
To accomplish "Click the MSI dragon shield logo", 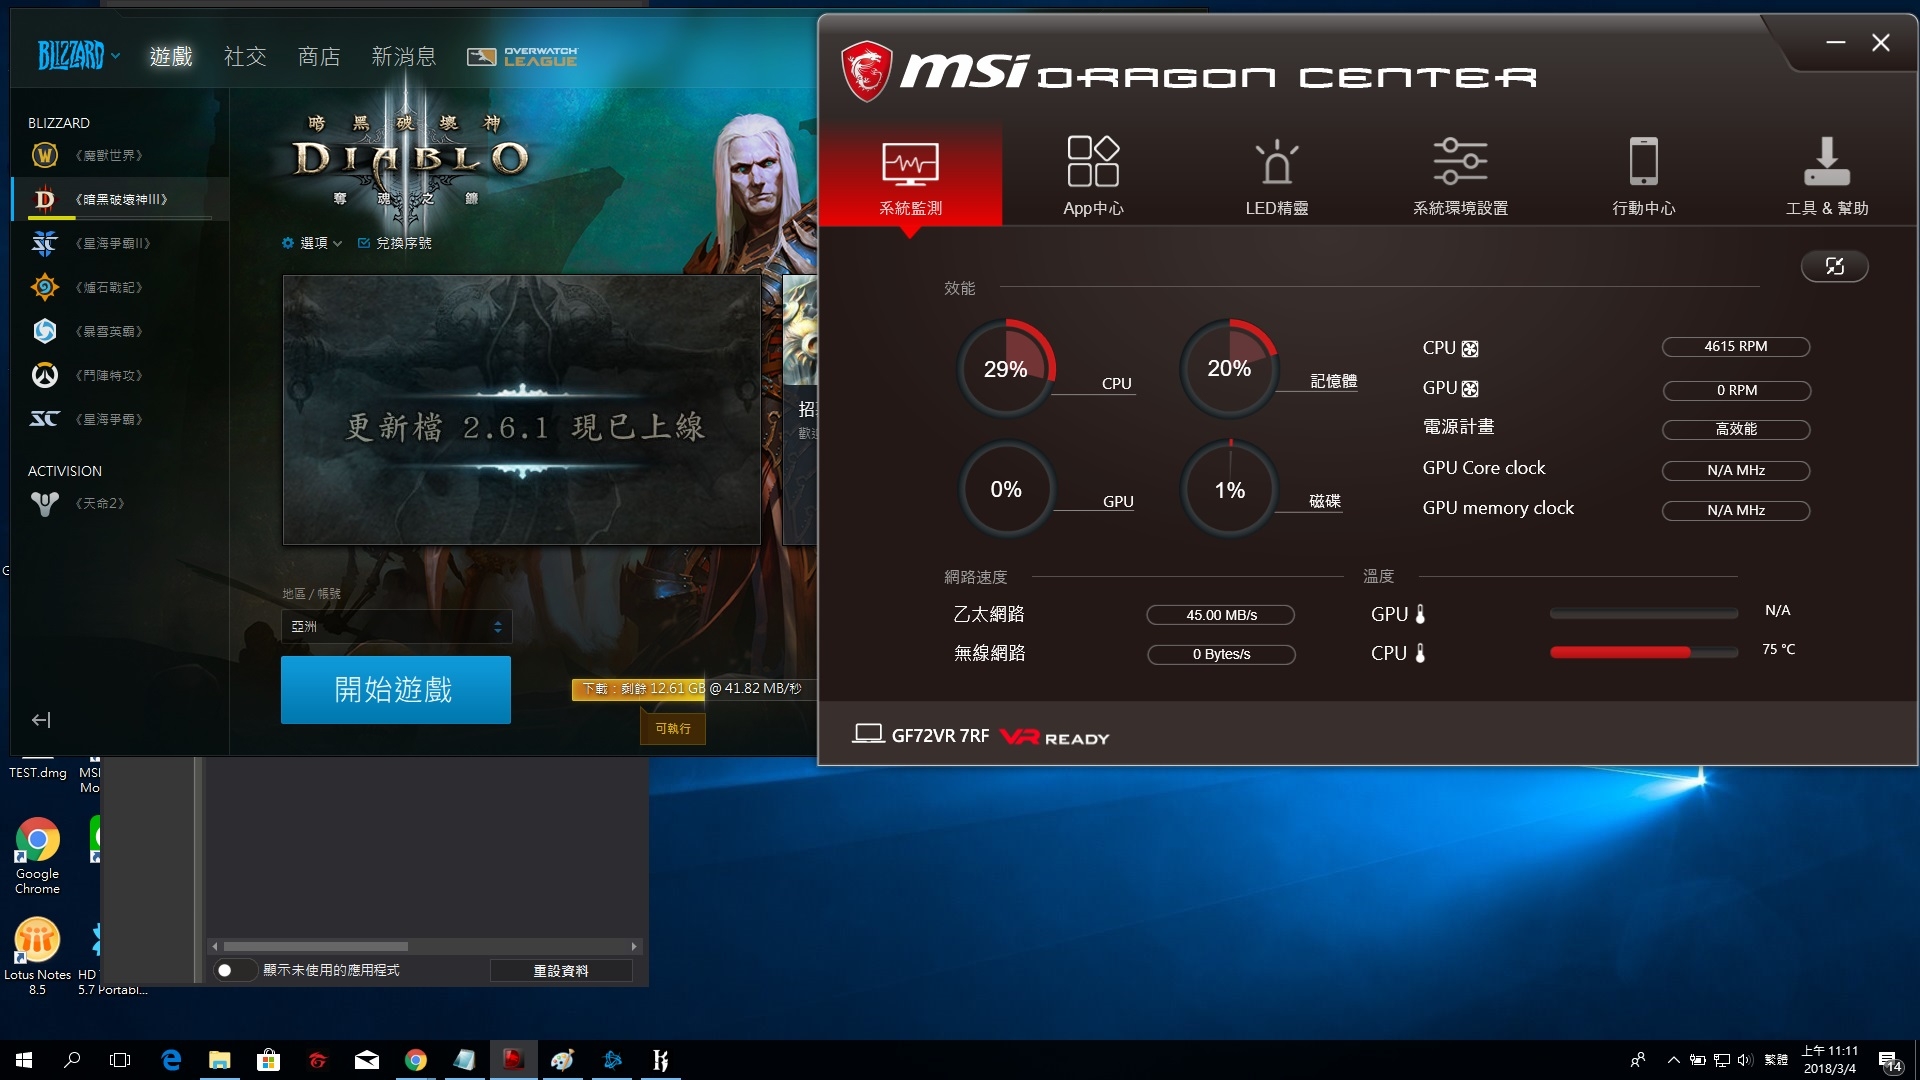I will pos(866,71).
